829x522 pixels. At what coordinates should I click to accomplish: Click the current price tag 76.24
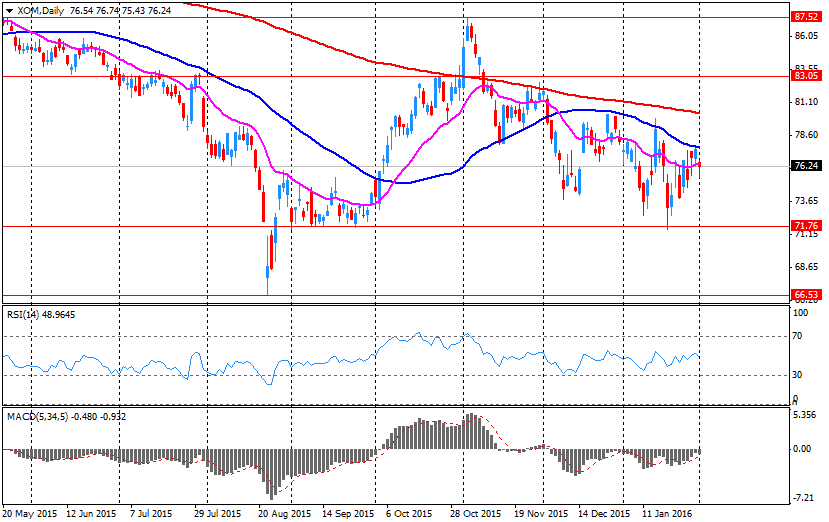(806, 166)
